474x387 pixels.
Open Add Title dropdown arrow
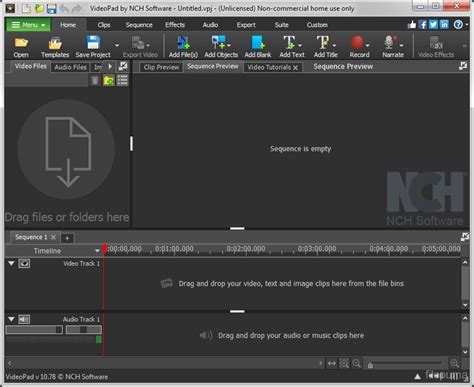point(334,45)
